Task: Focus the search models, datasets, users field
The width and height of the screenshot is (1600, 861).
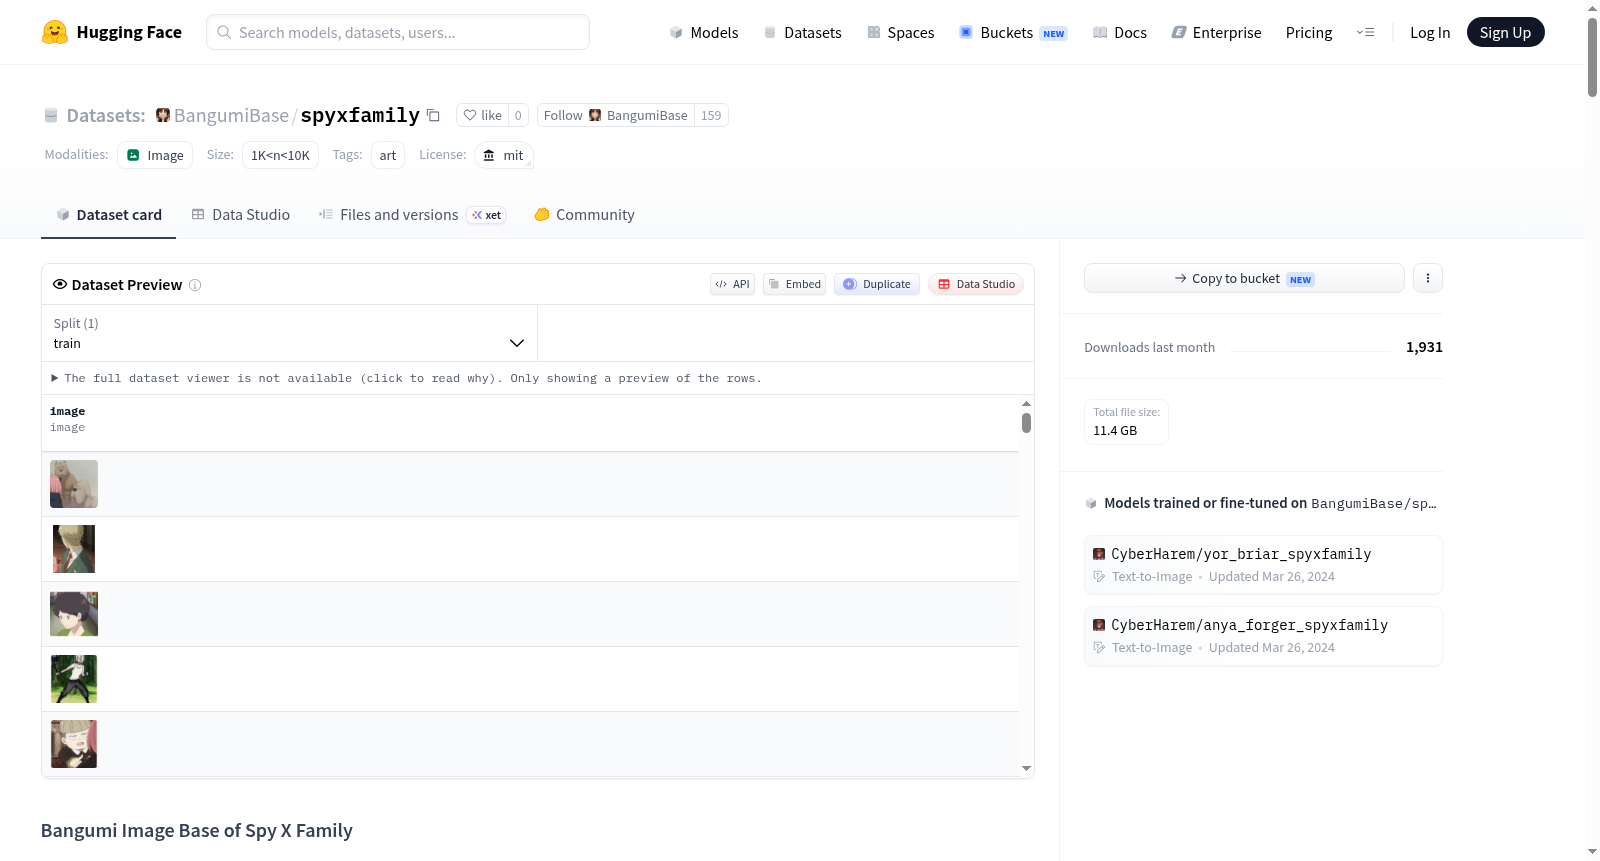Action: tap(398, 32)
